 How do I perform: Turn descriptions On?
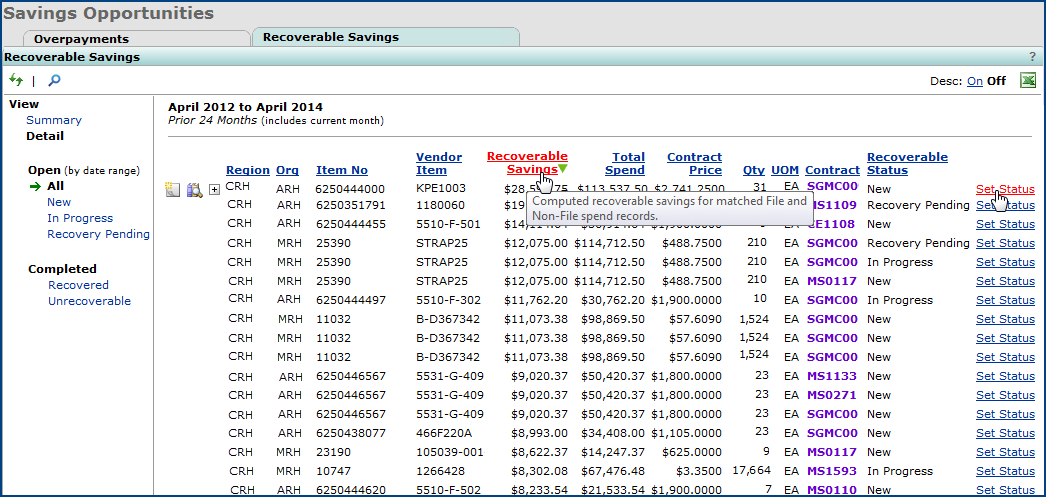point(974,82)
